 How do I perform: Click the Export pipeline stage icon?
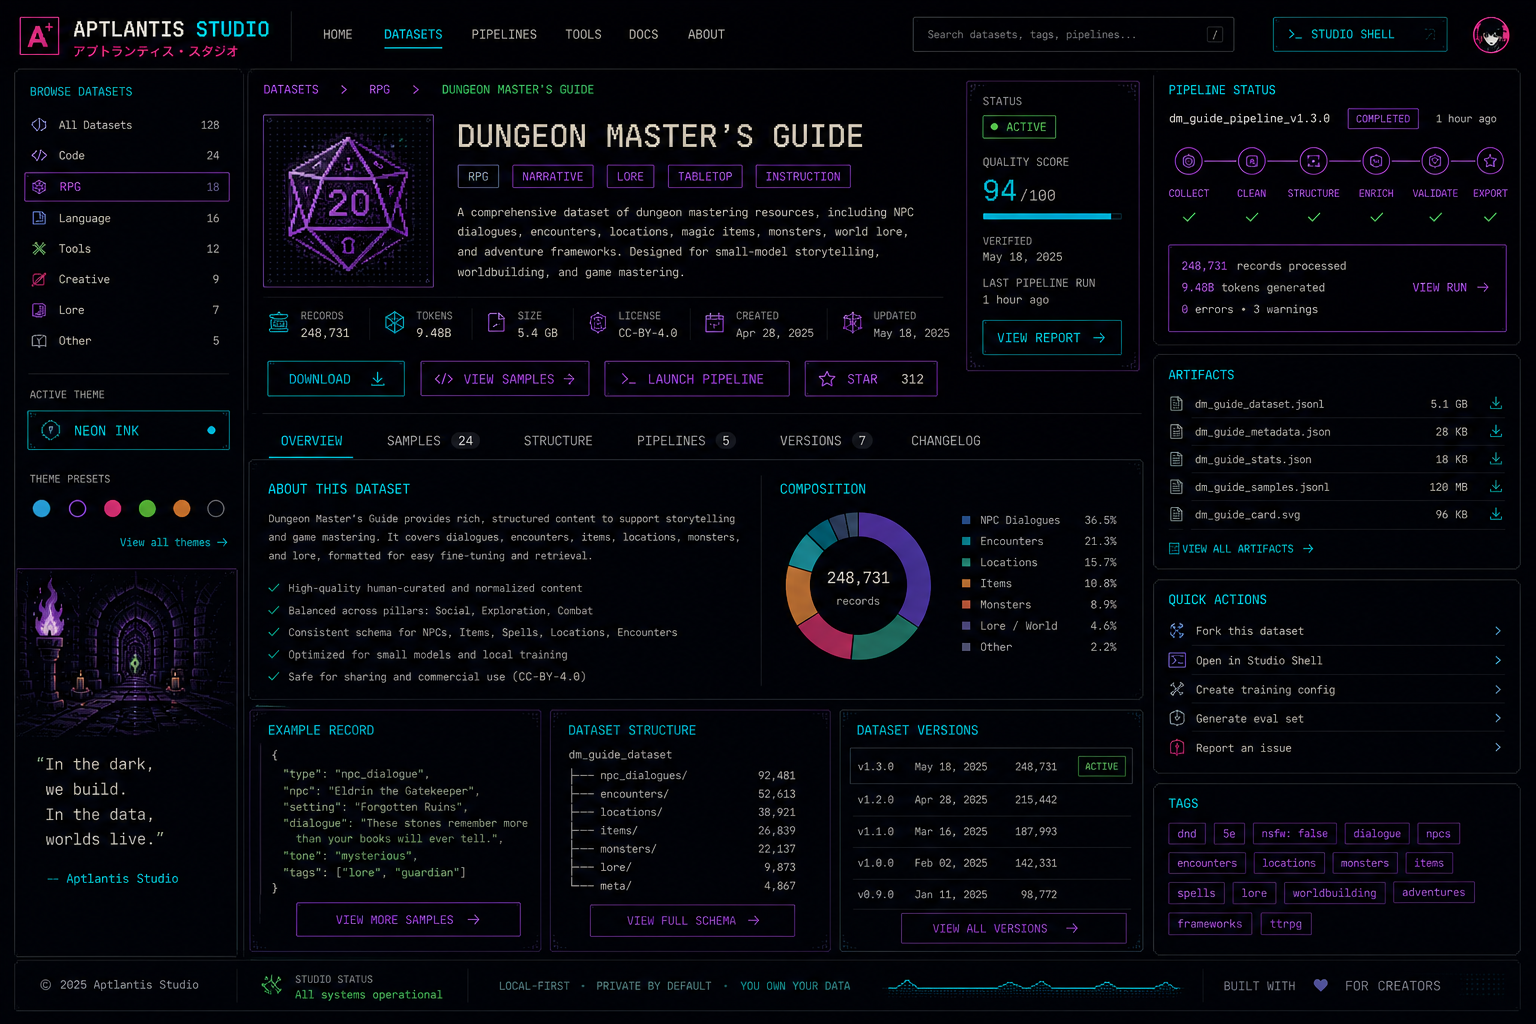[x=1490, y=161]
